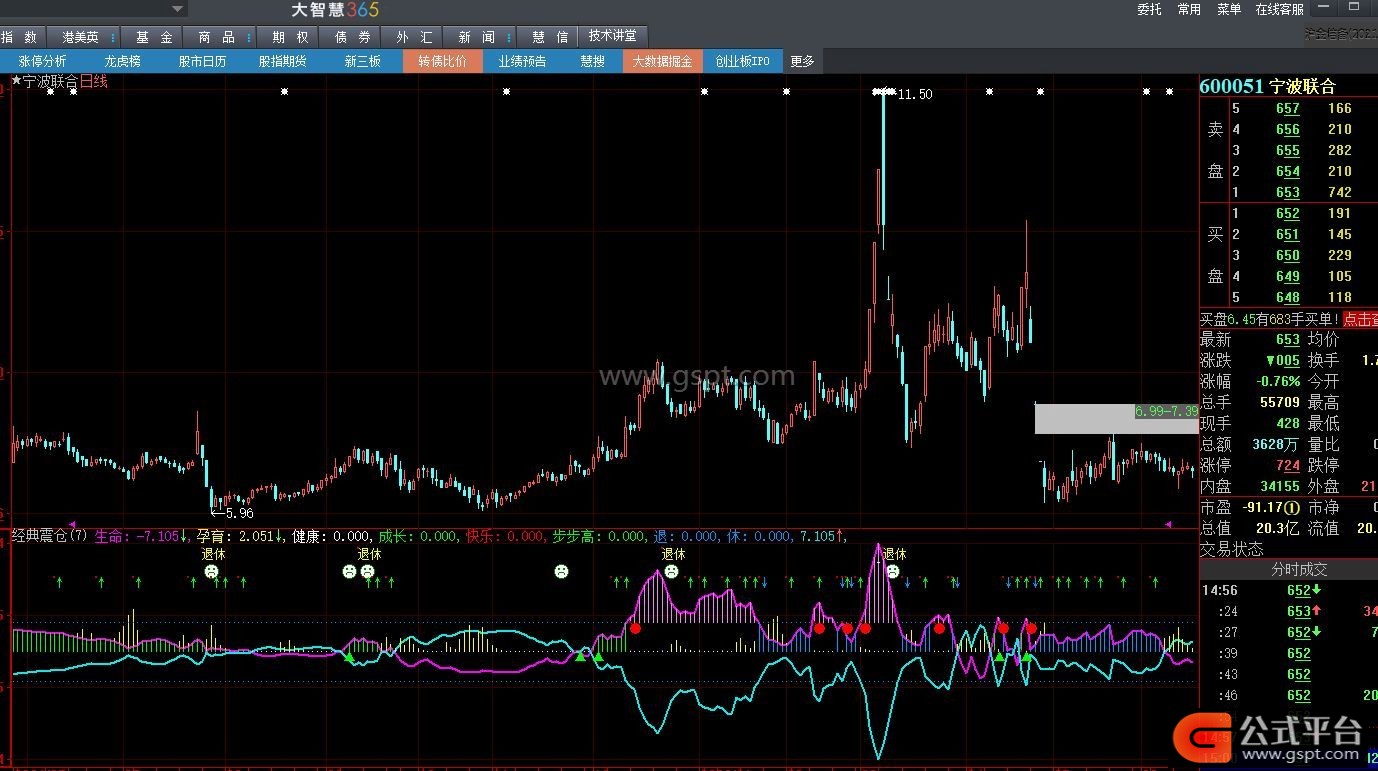1378x771 pixels.
Task: Click the orange 转债比价 button
Action: [442, 61]
